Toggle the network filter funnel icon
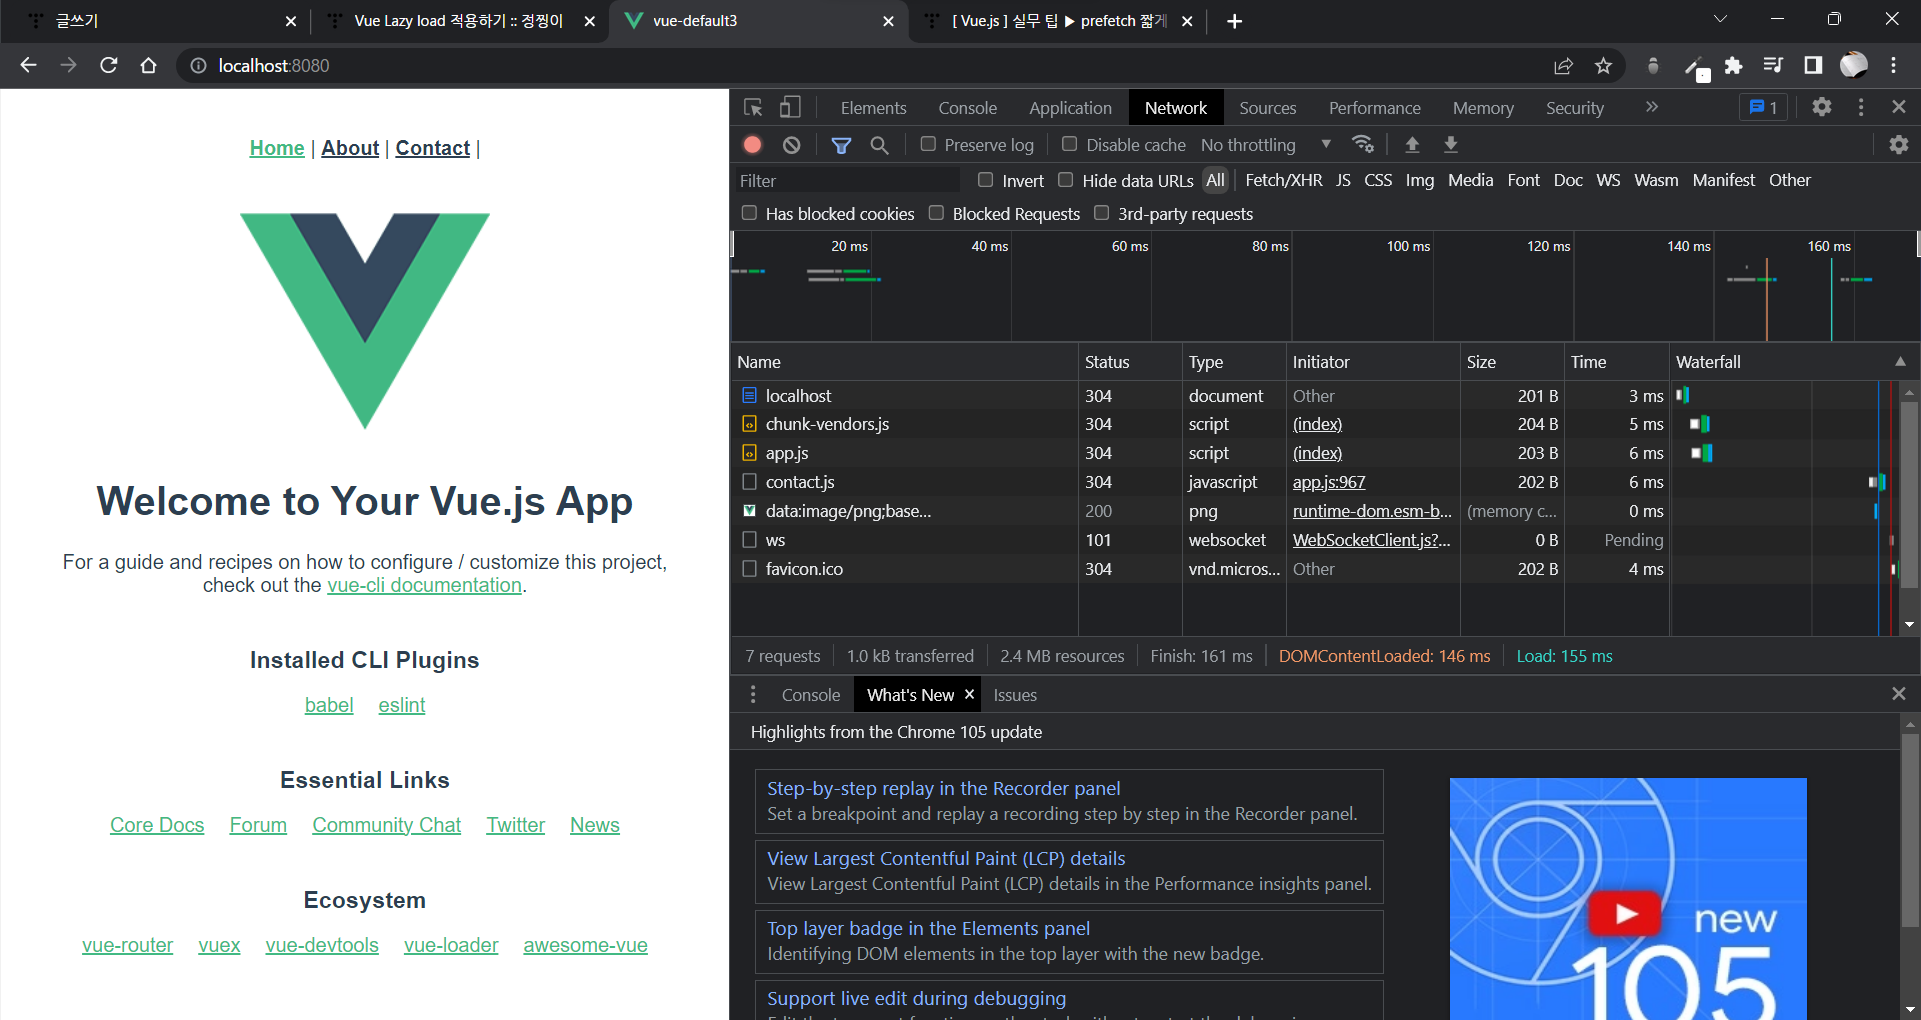 click(x=841, y=145)
